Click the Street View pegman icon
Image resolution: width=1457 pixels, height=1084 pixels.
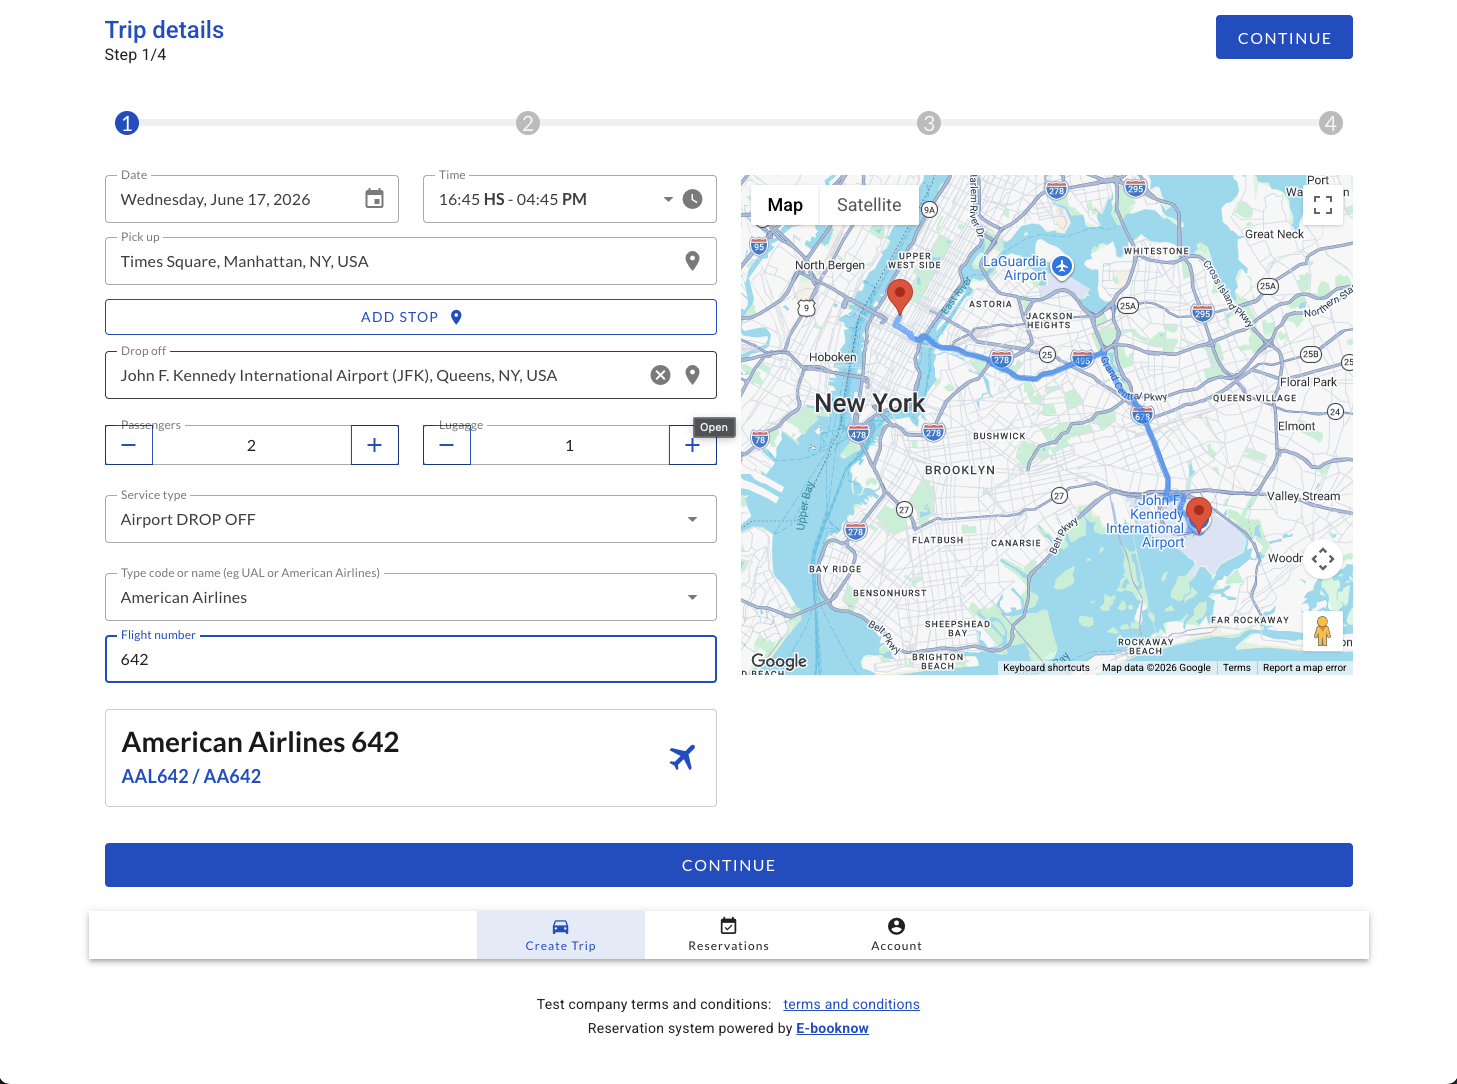click(1323, 631)
